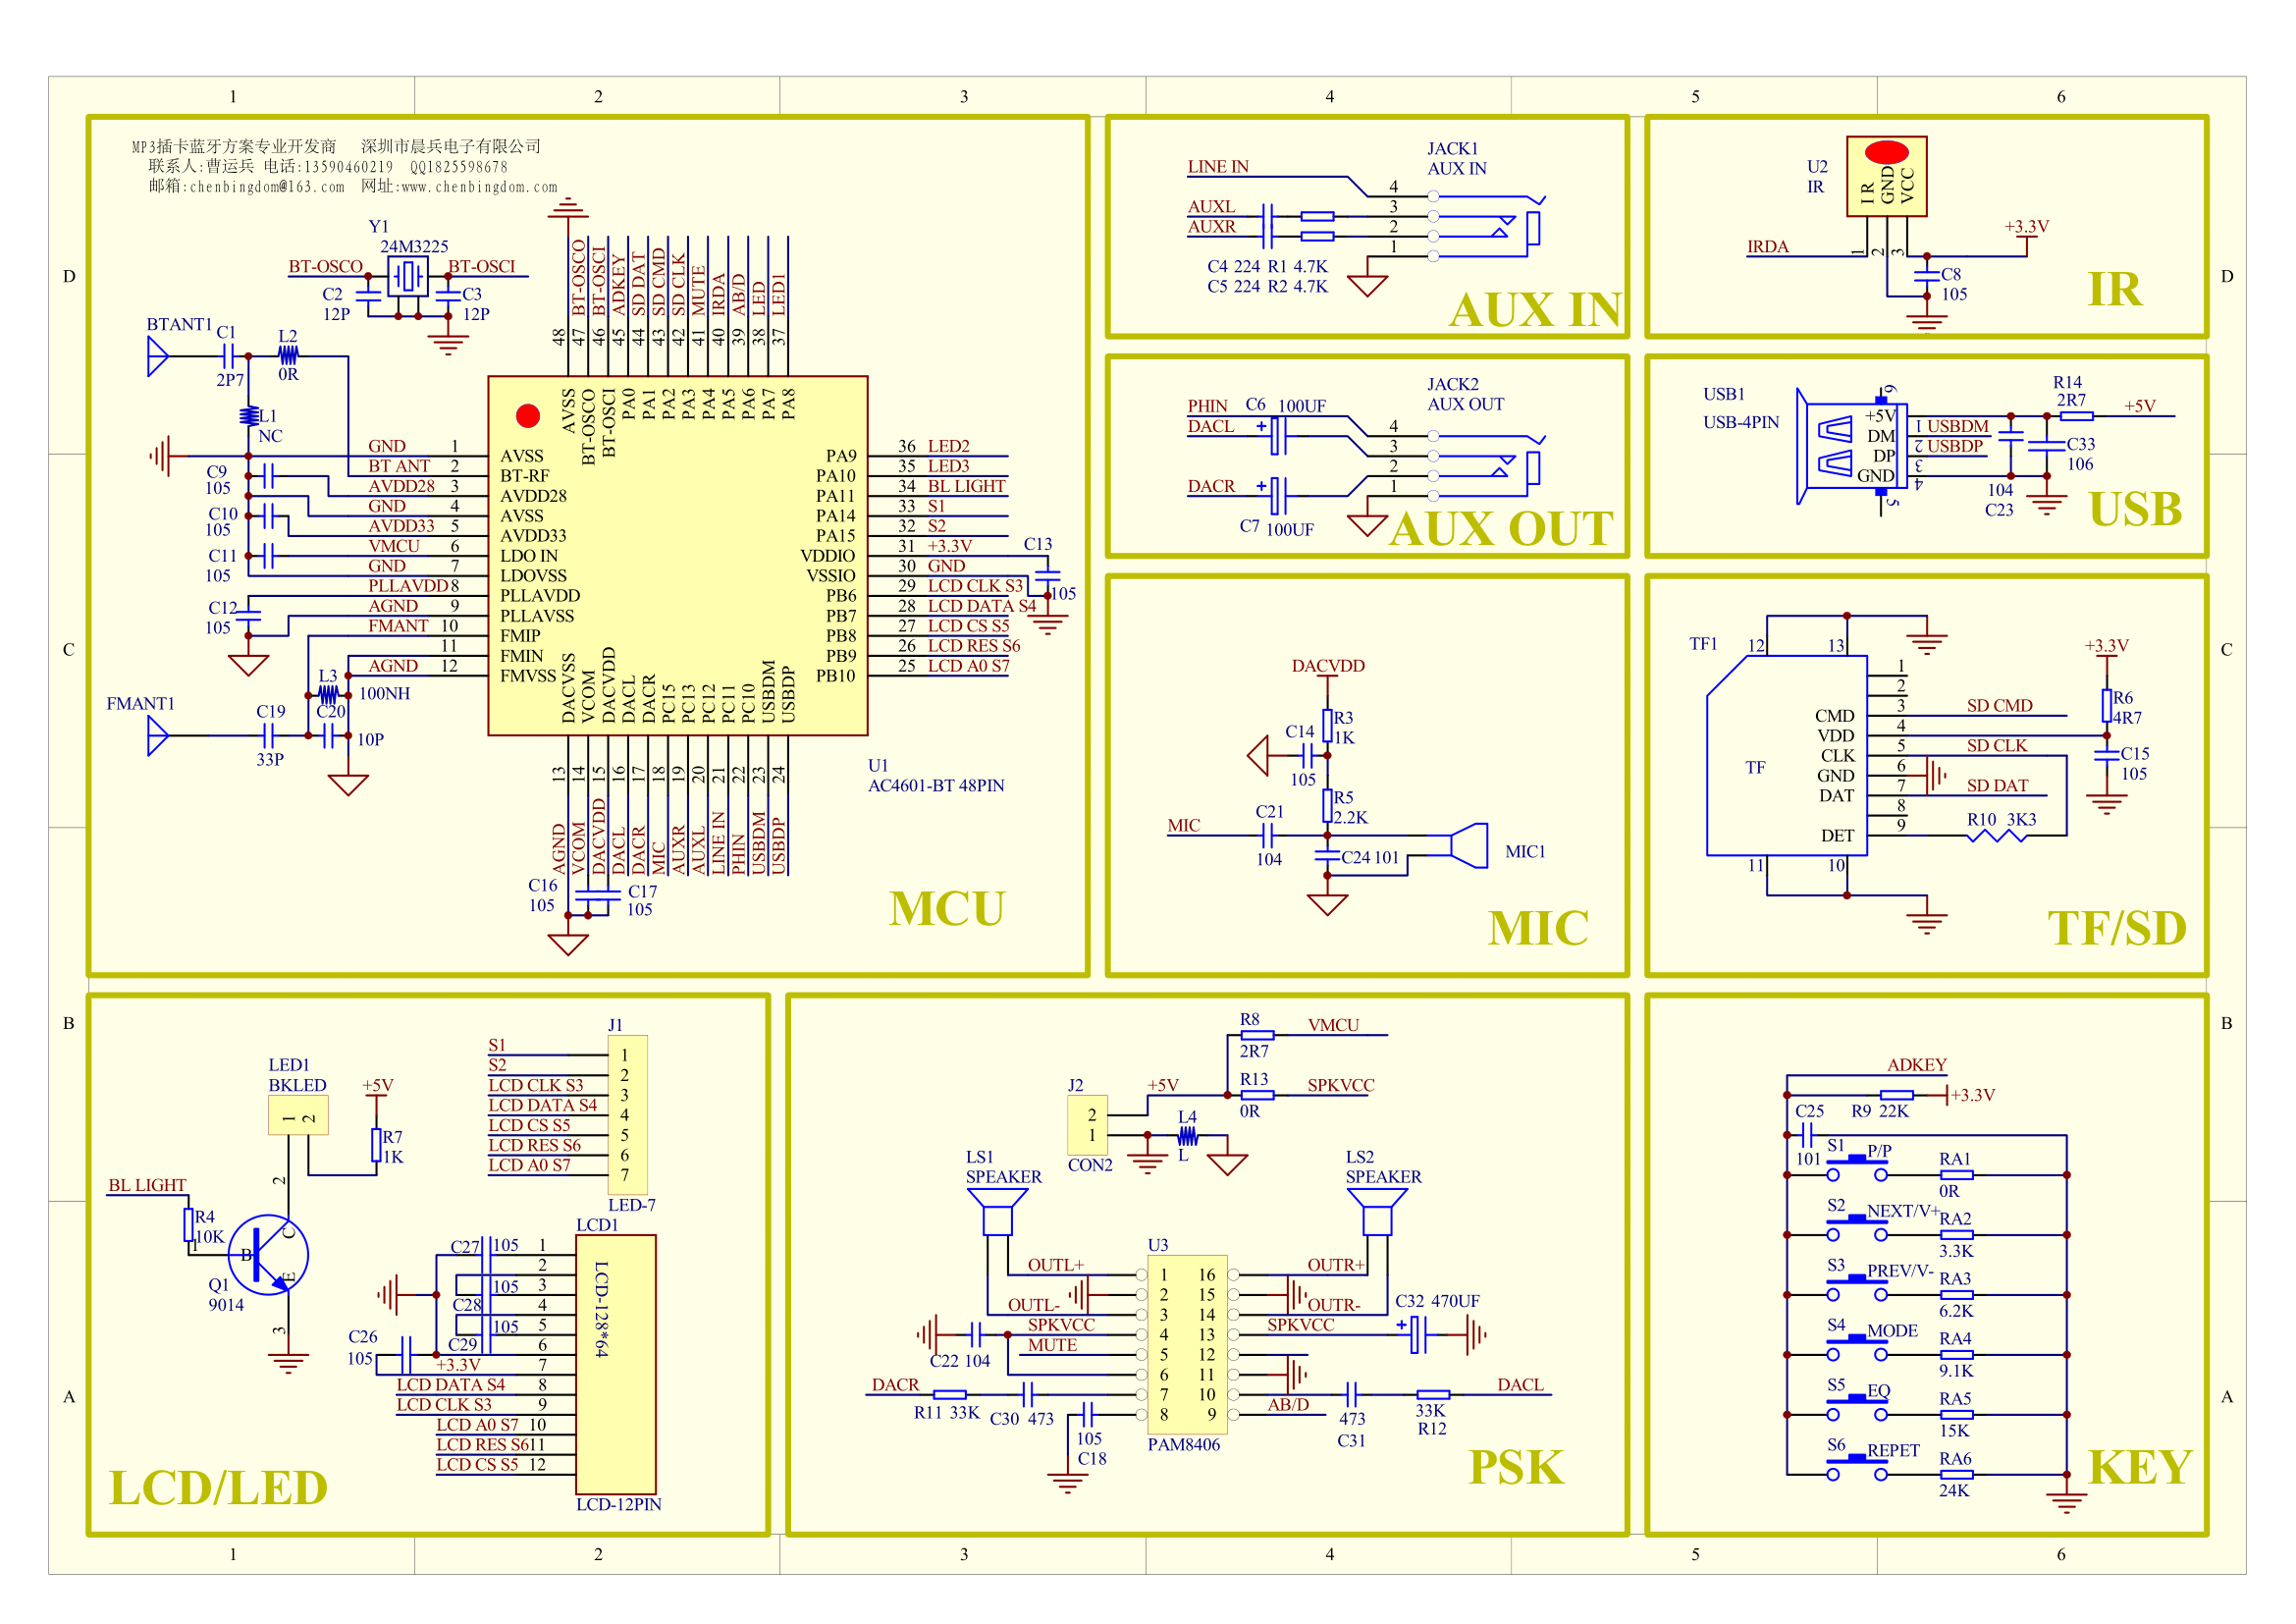Click the PSK section title
Screen dimensions: 2296x1624
(1515, 1468)
